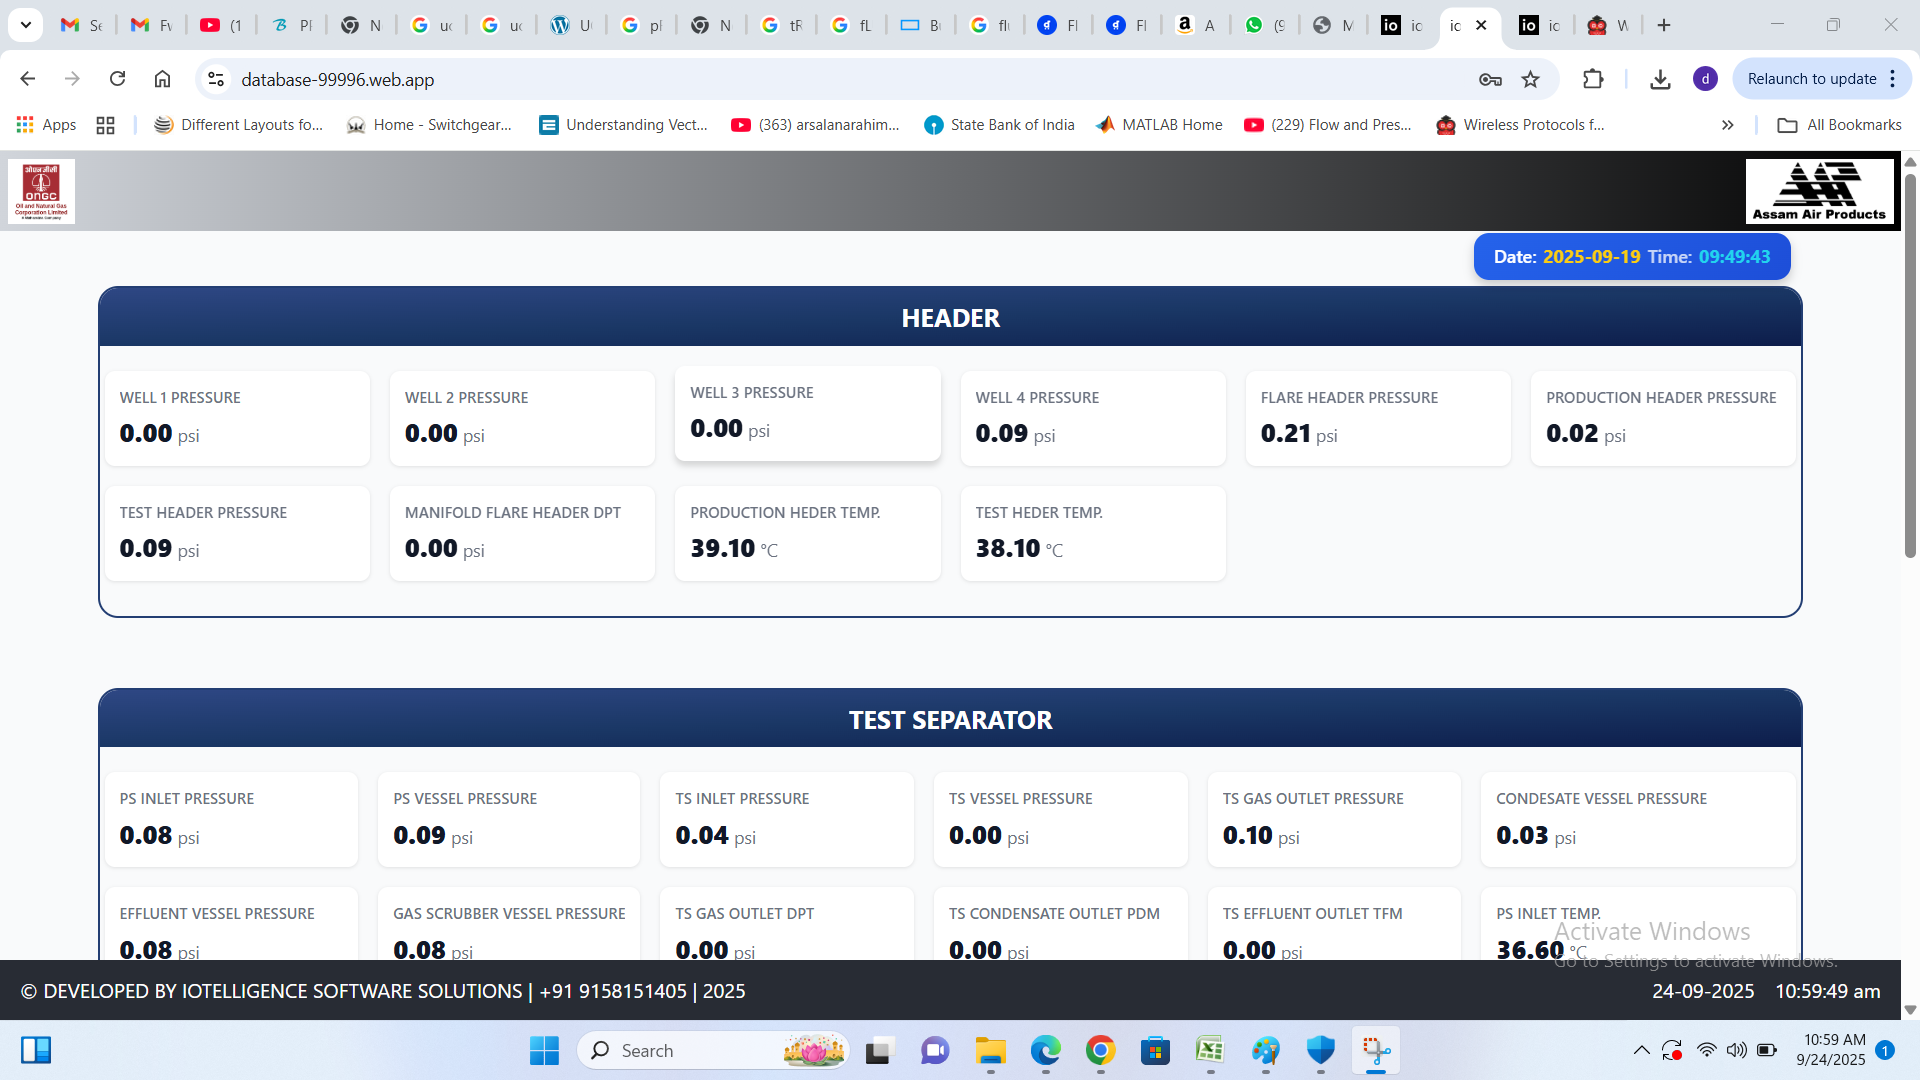Expand the tab search dropdown arrow

25,25
